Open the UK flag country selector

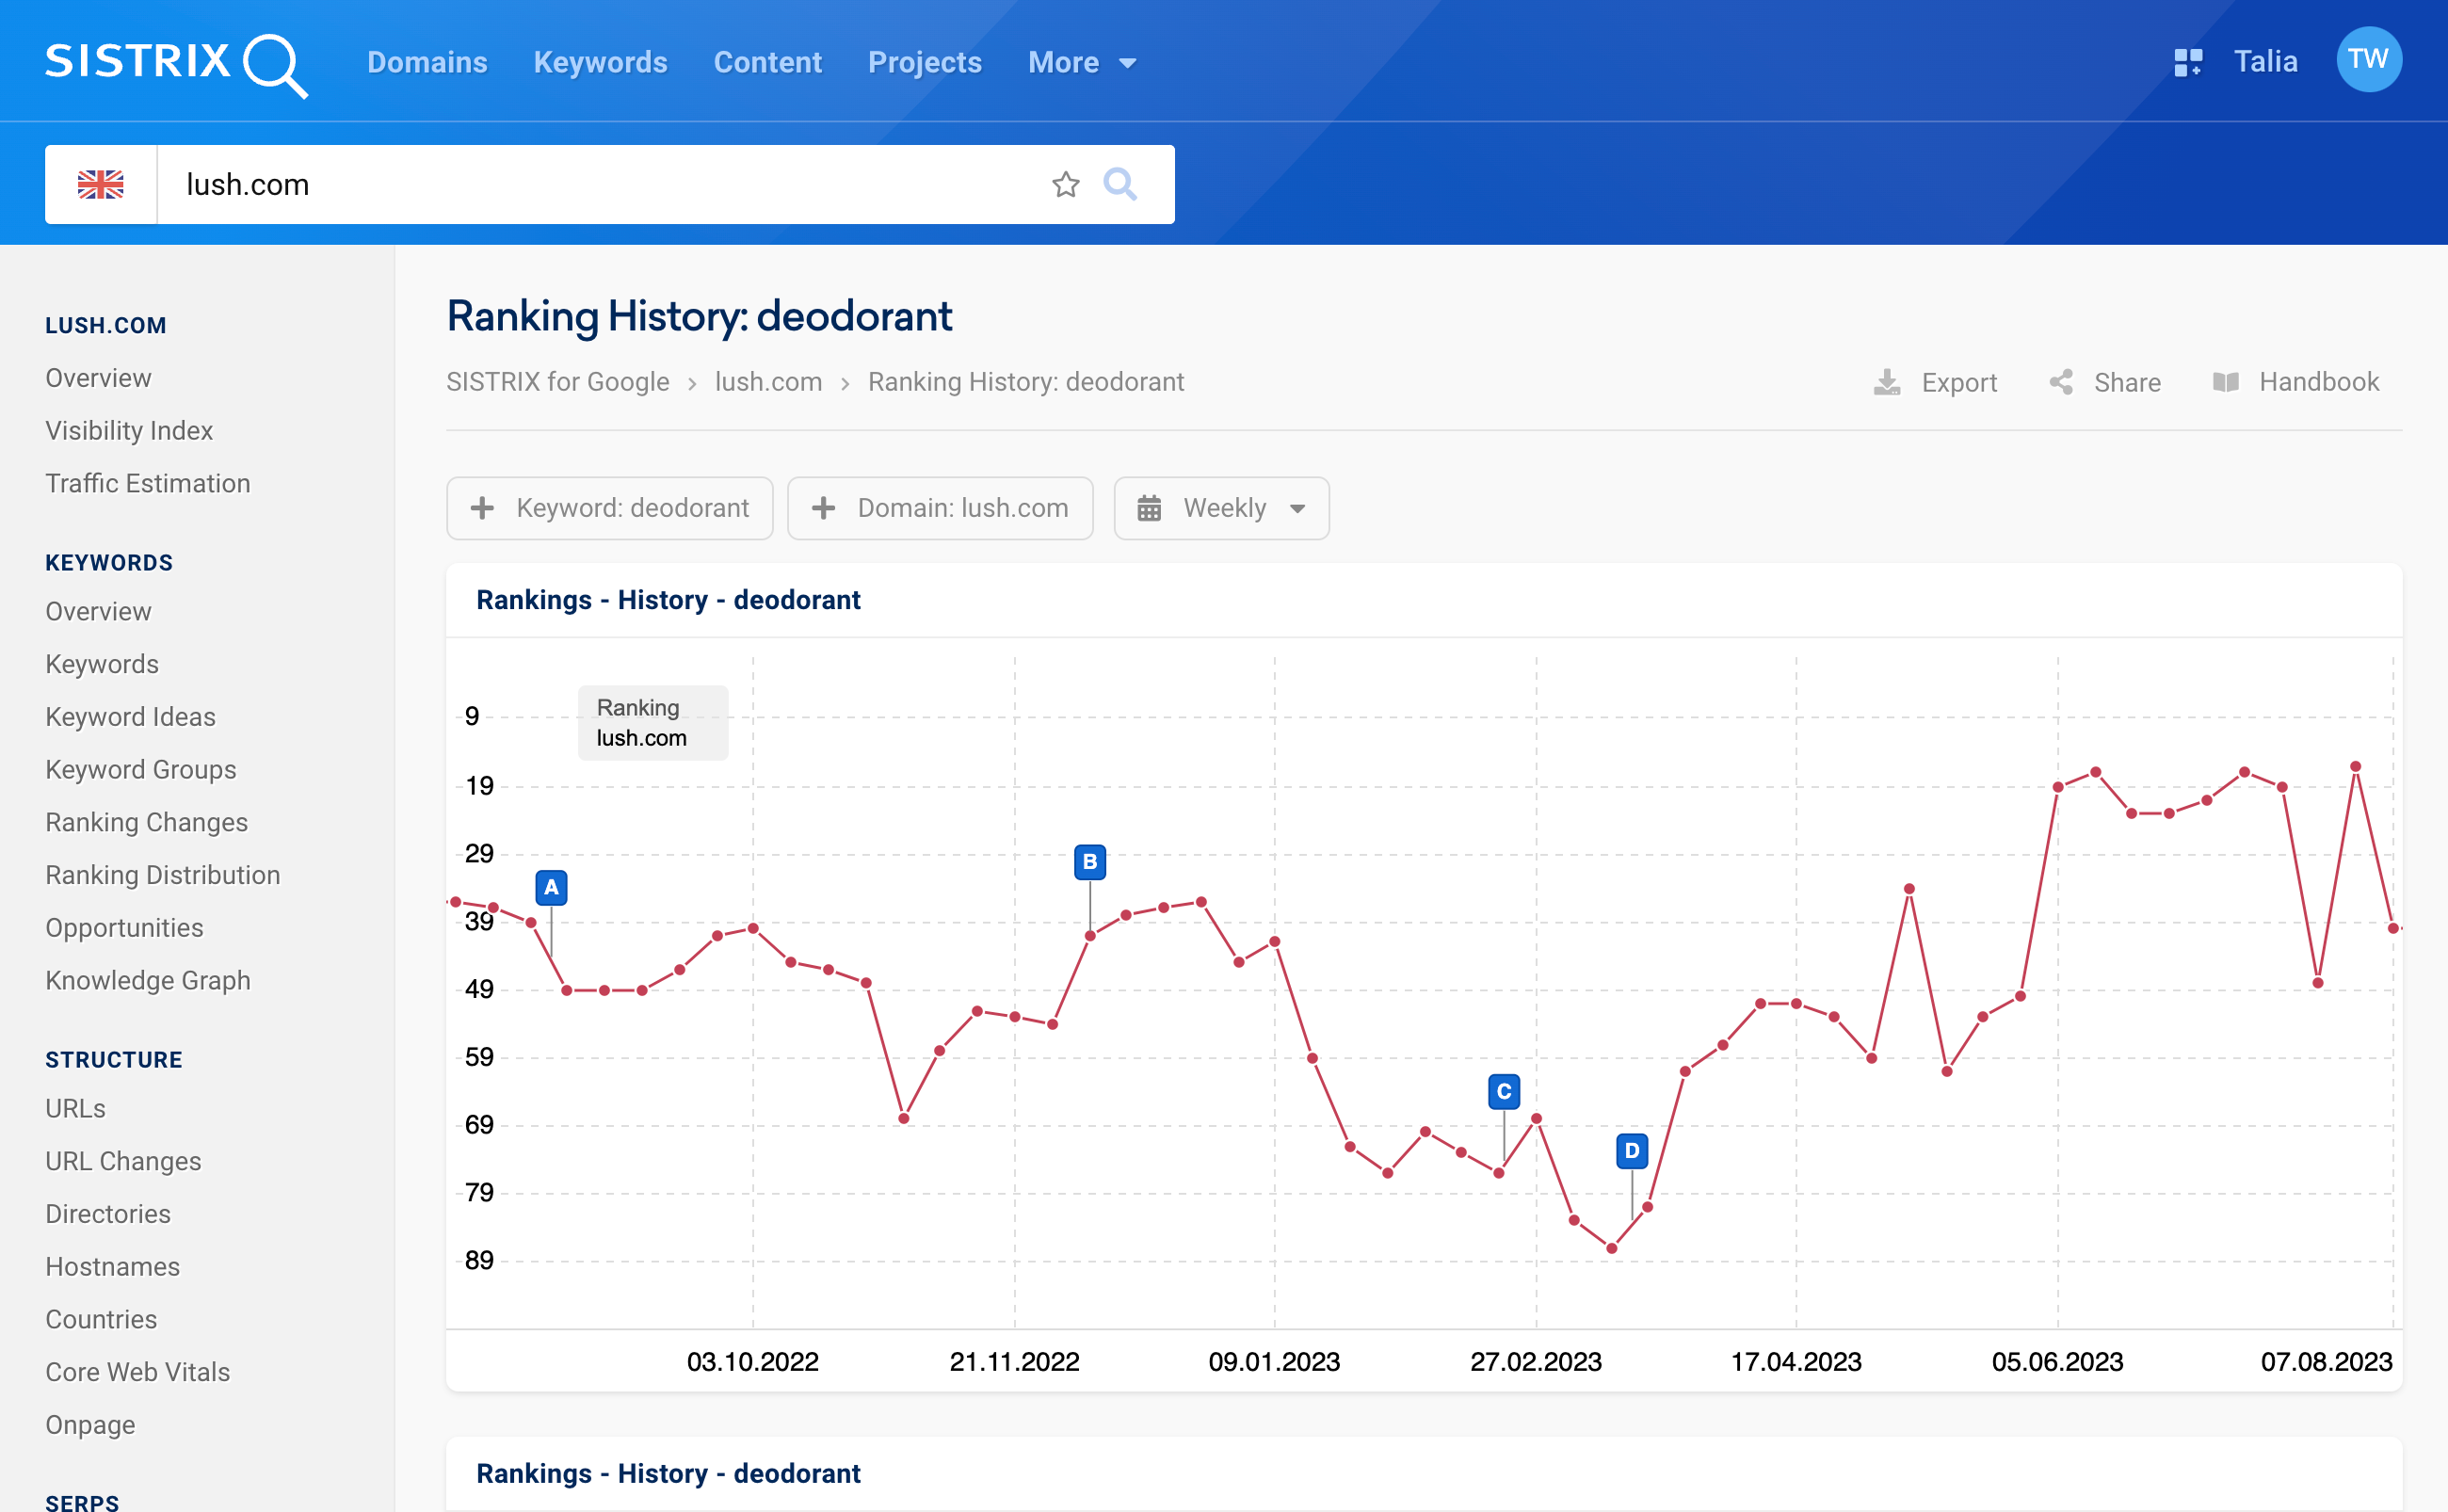click(x=101, y=184)
